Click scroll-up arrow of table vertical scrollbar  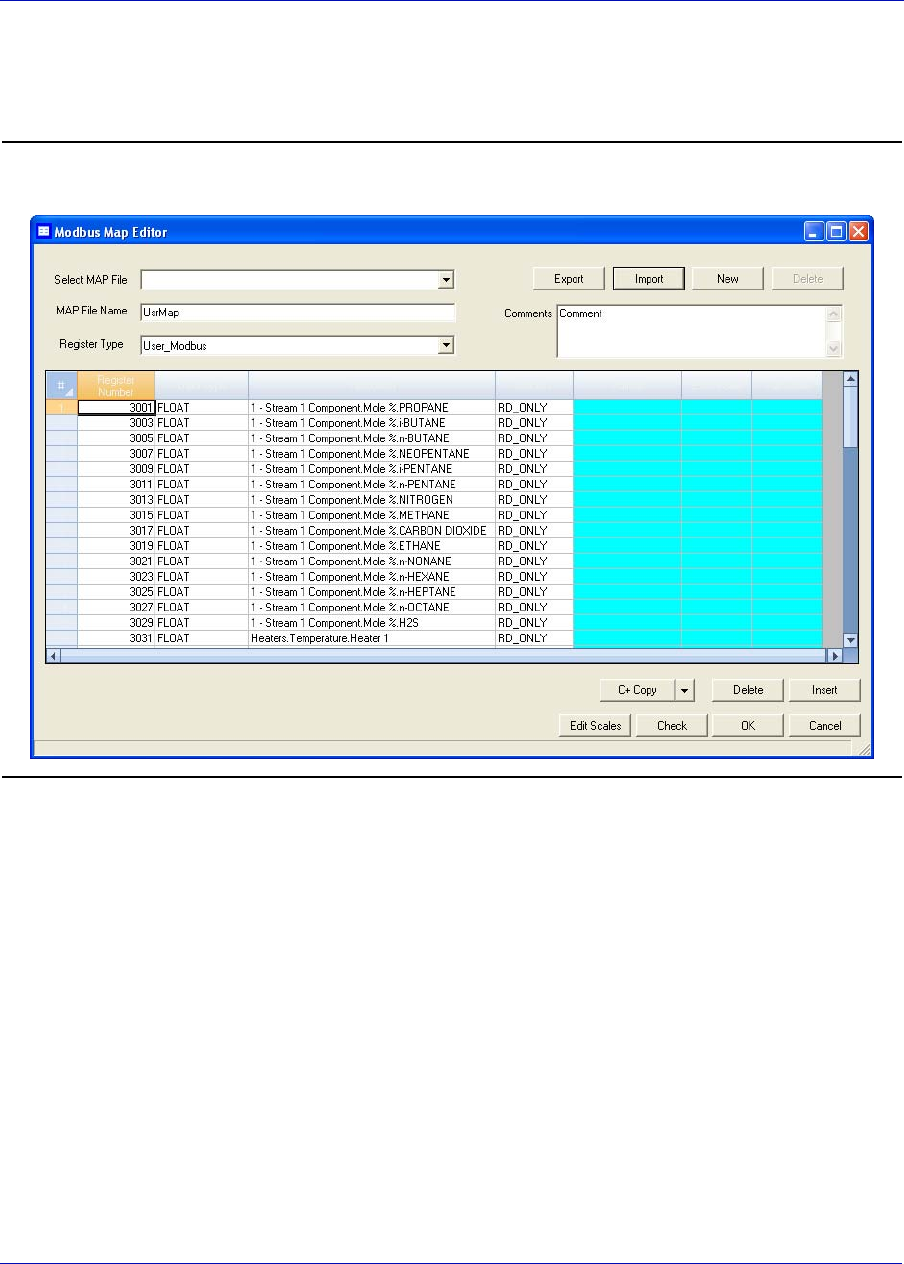[x=851, y=379]
